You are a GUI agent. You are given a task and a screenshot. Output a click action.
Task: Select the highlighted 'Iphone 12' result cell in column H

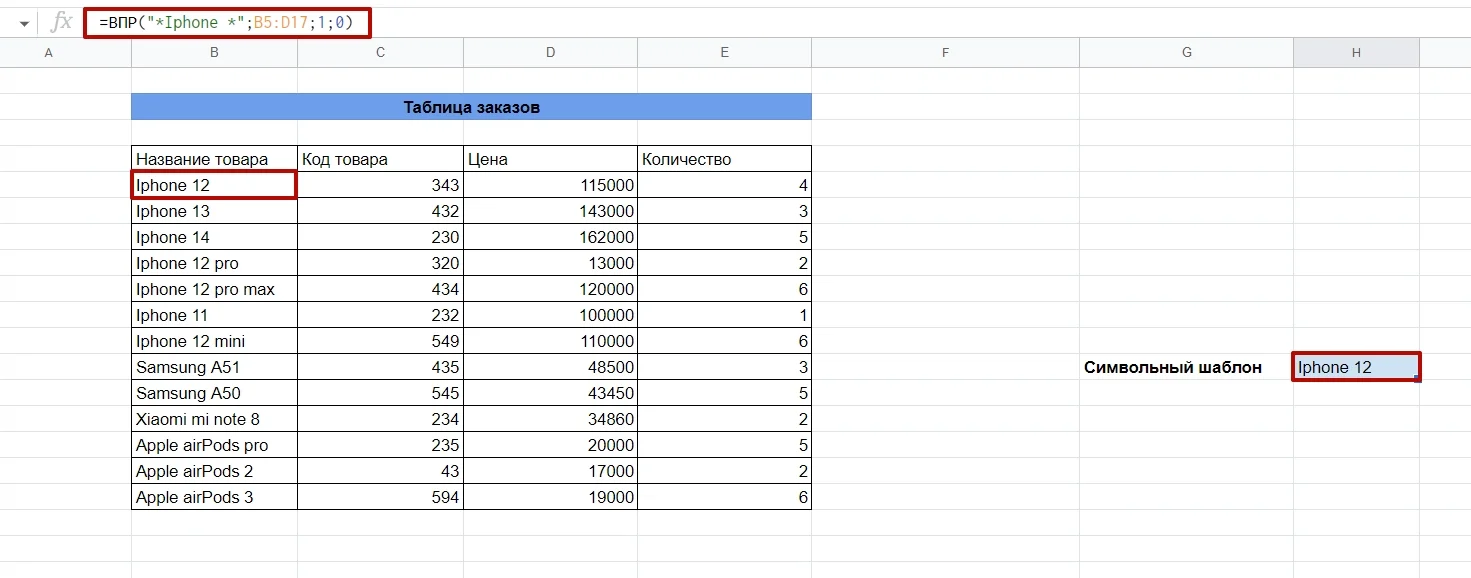(x=1356, y=367)
